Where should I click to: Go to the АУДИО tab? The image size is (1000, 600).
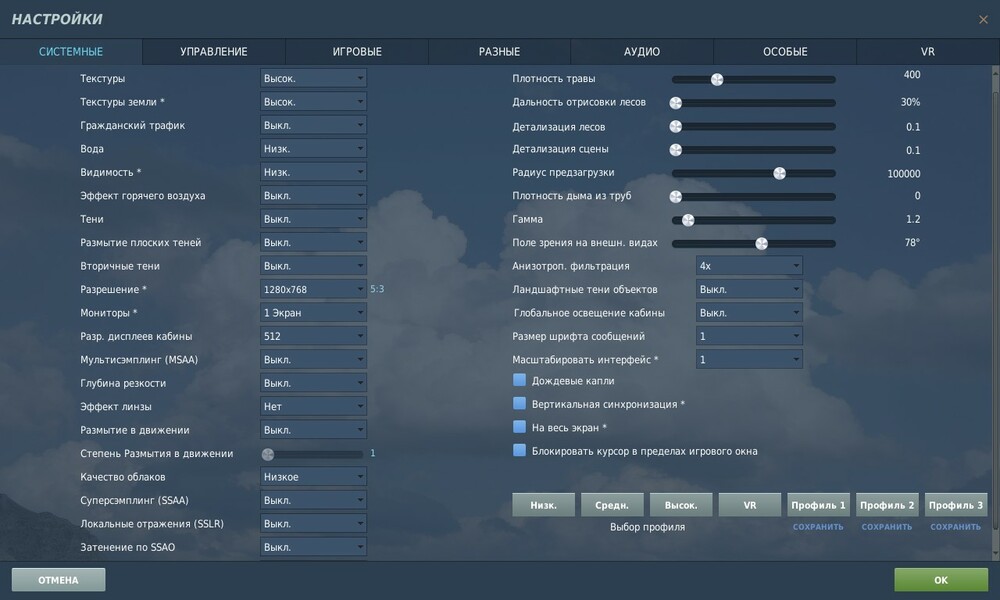click(x=642, y=52)
